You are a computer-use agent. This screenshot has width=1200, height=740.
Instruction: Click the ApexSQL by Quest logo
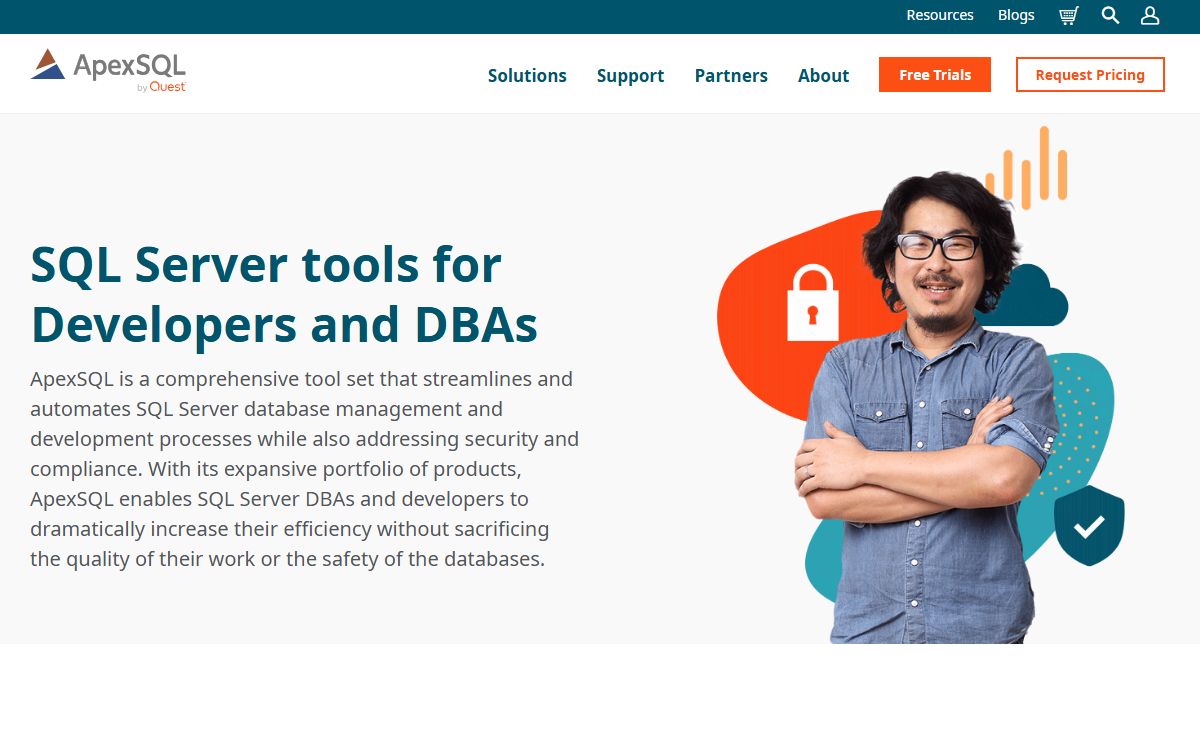tap(108, 70)
